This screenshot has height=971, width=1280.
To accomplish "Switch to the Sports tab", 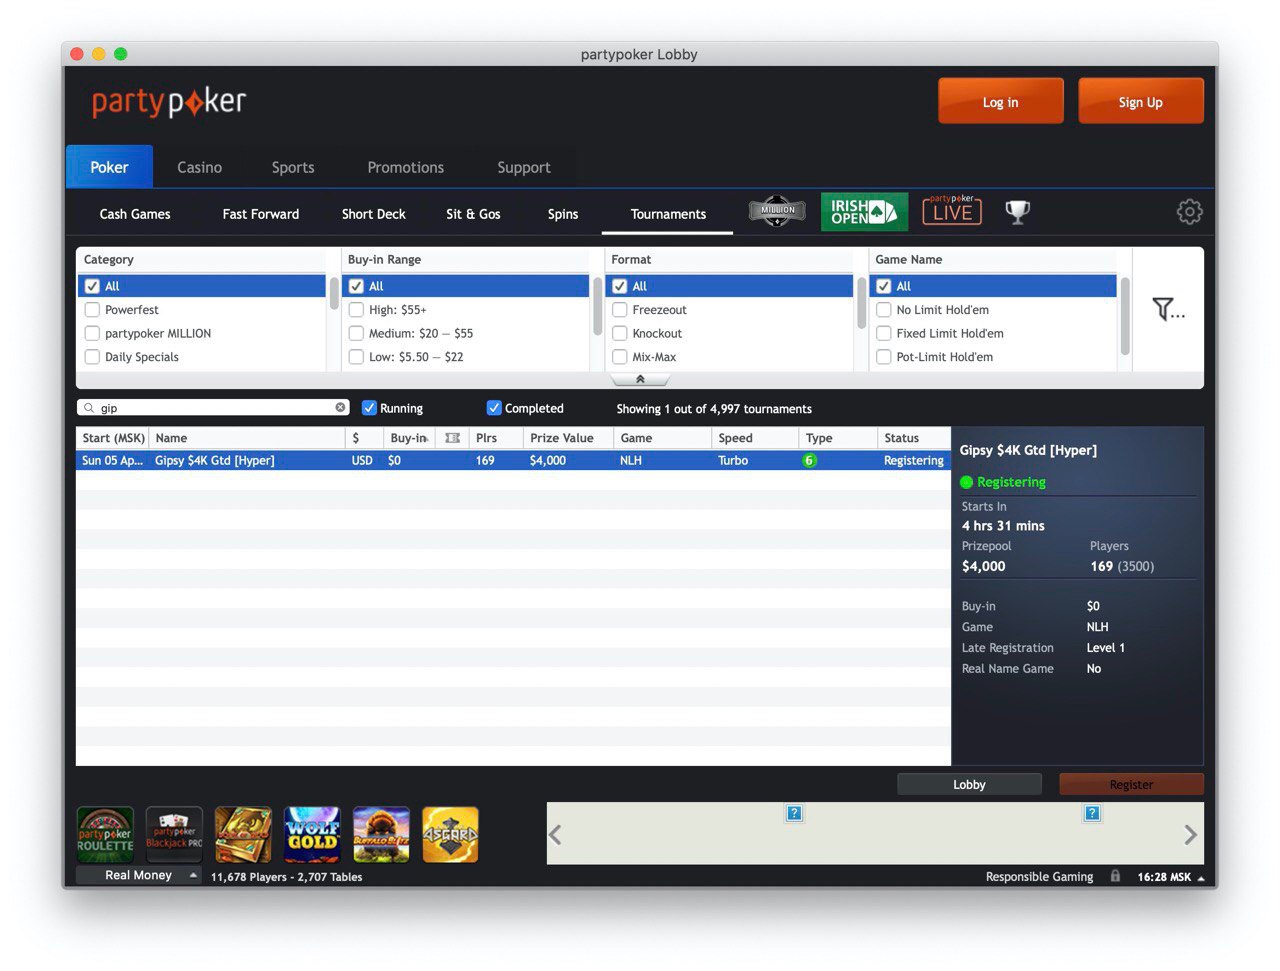I will [293, 167].
